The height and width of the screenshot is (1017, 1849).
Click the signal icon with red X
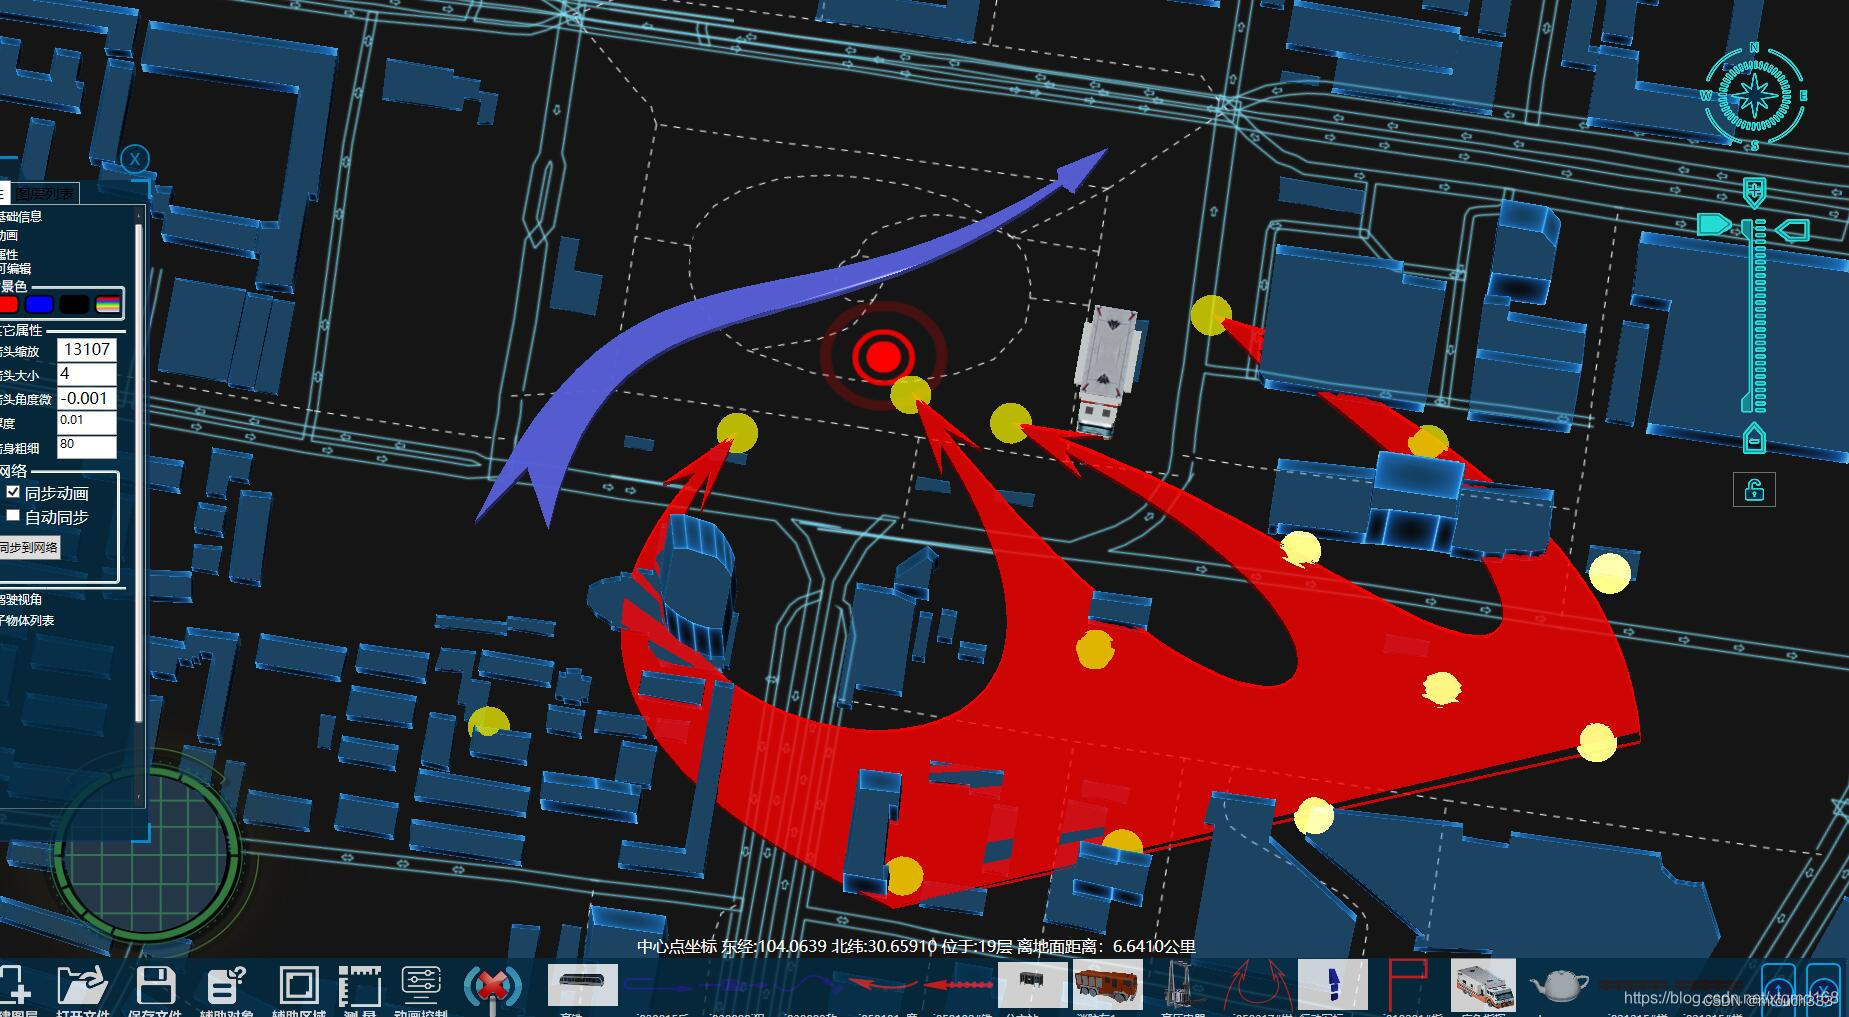coord(492,986)
